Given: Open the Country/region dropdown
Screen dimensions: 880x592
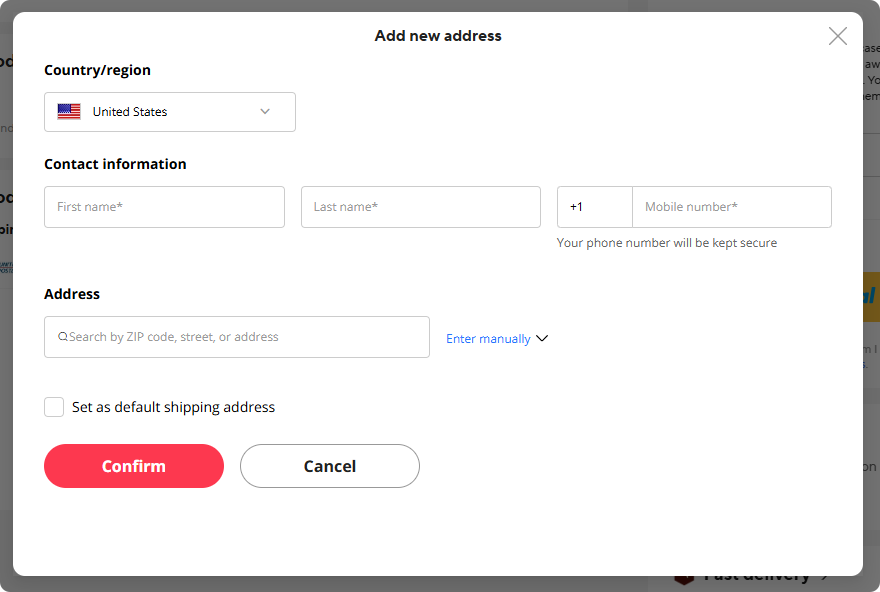Looking at the screenshot, I should pyautogui.click(x=170, y=112).
